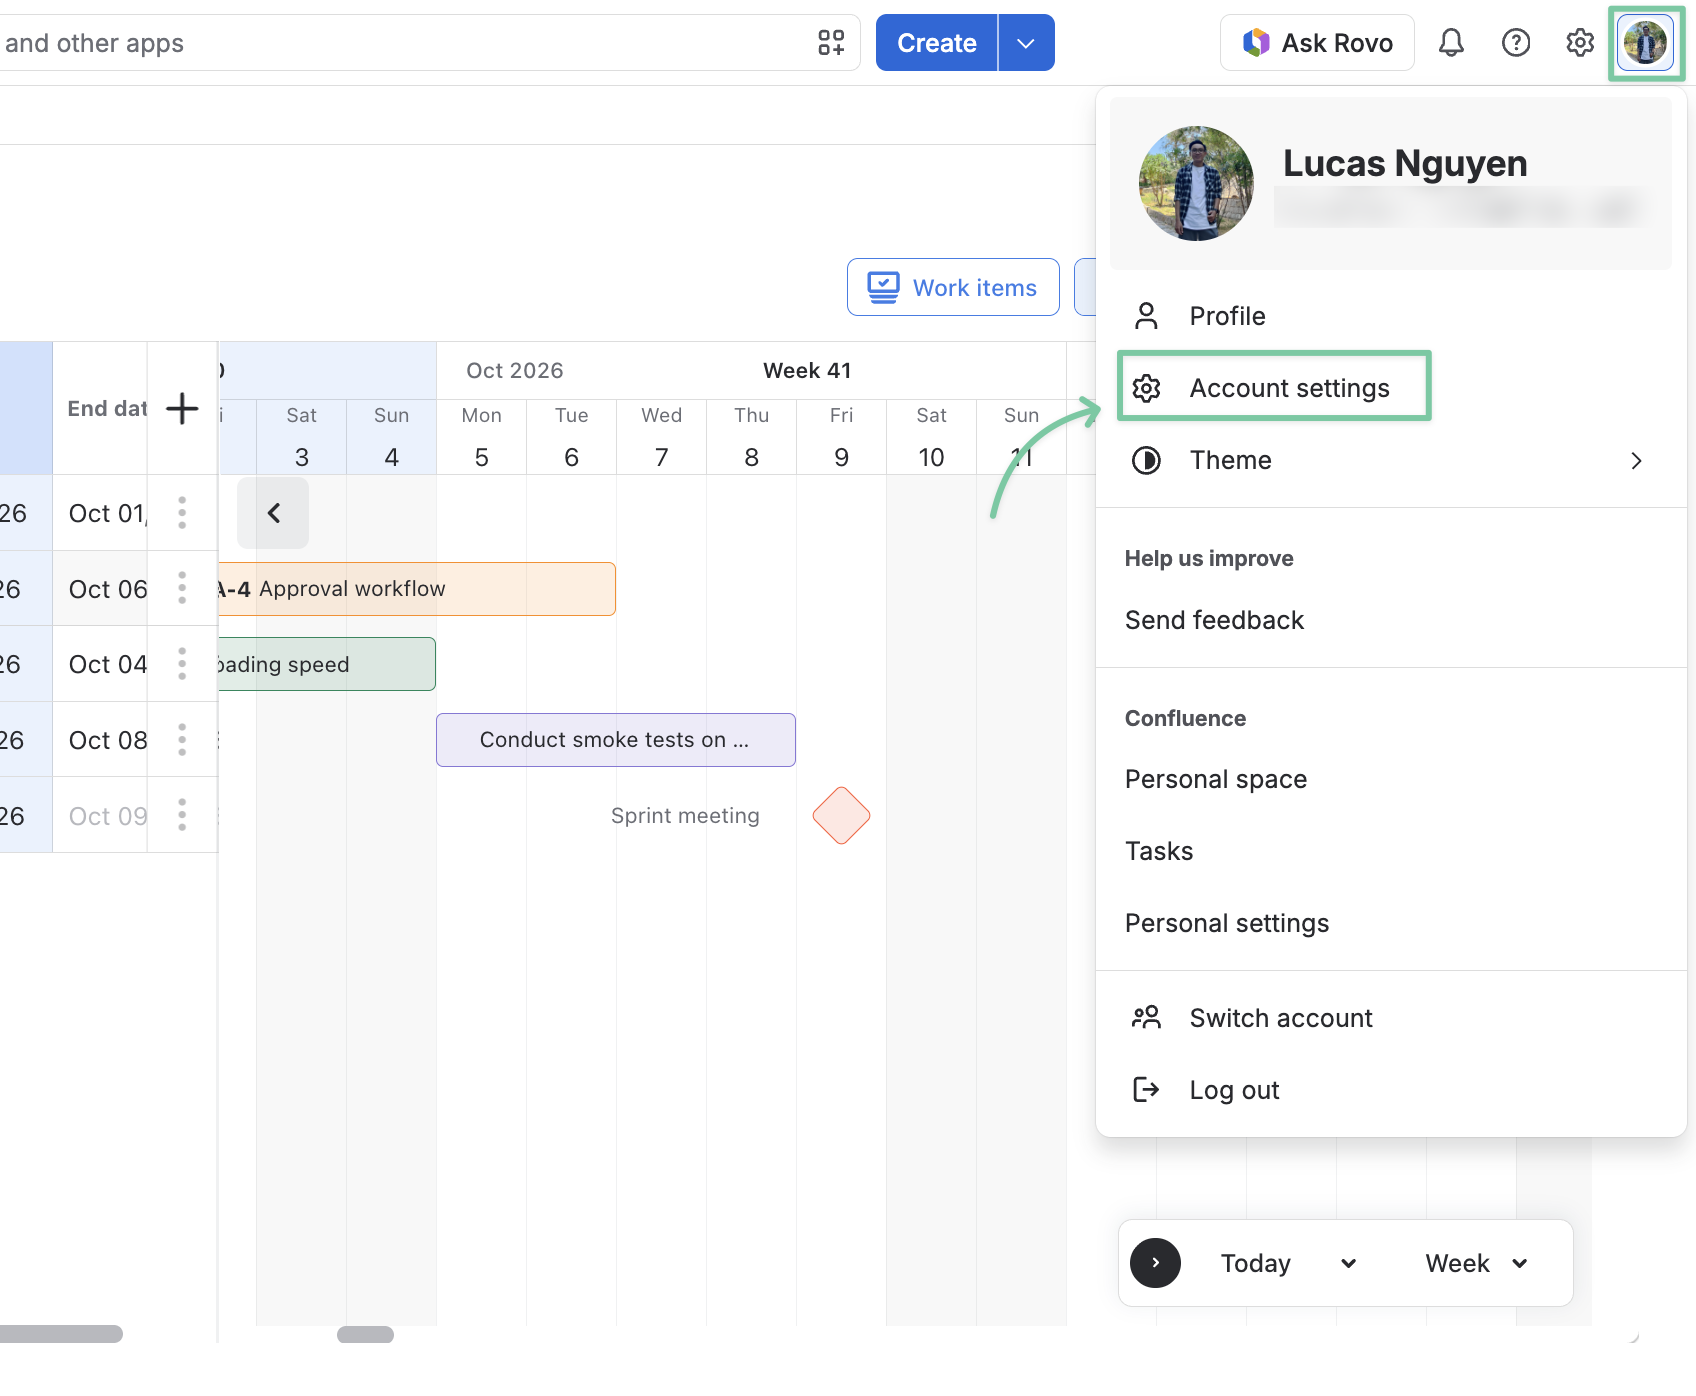Click the Sprint meeting milestone diamond
Viewport: 1696px width, 1396px height.
pyautogui.click(x=841, y=816)
